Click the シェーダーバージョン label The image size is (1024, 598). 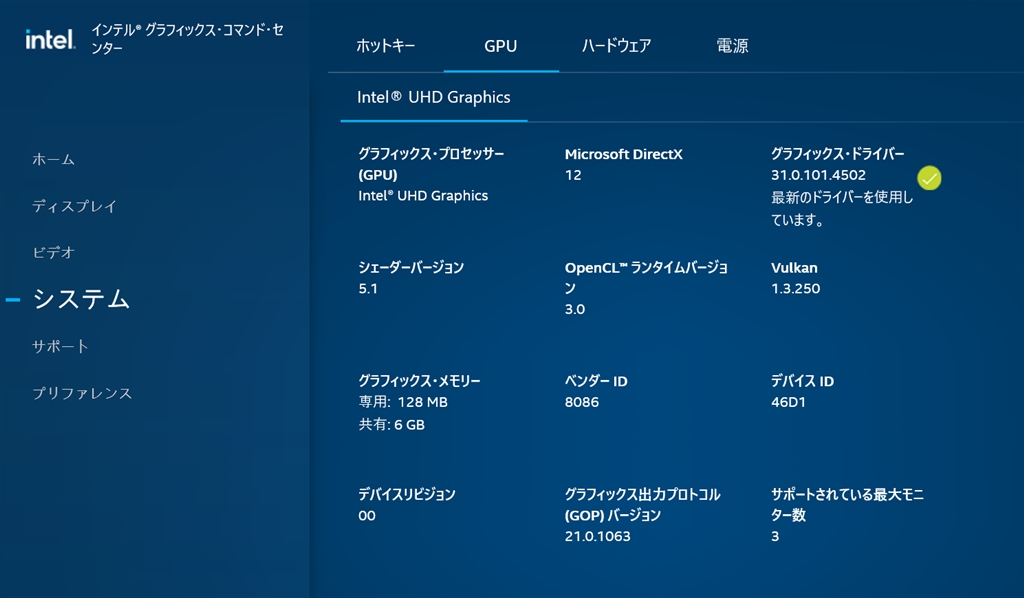tap(411, 268)
